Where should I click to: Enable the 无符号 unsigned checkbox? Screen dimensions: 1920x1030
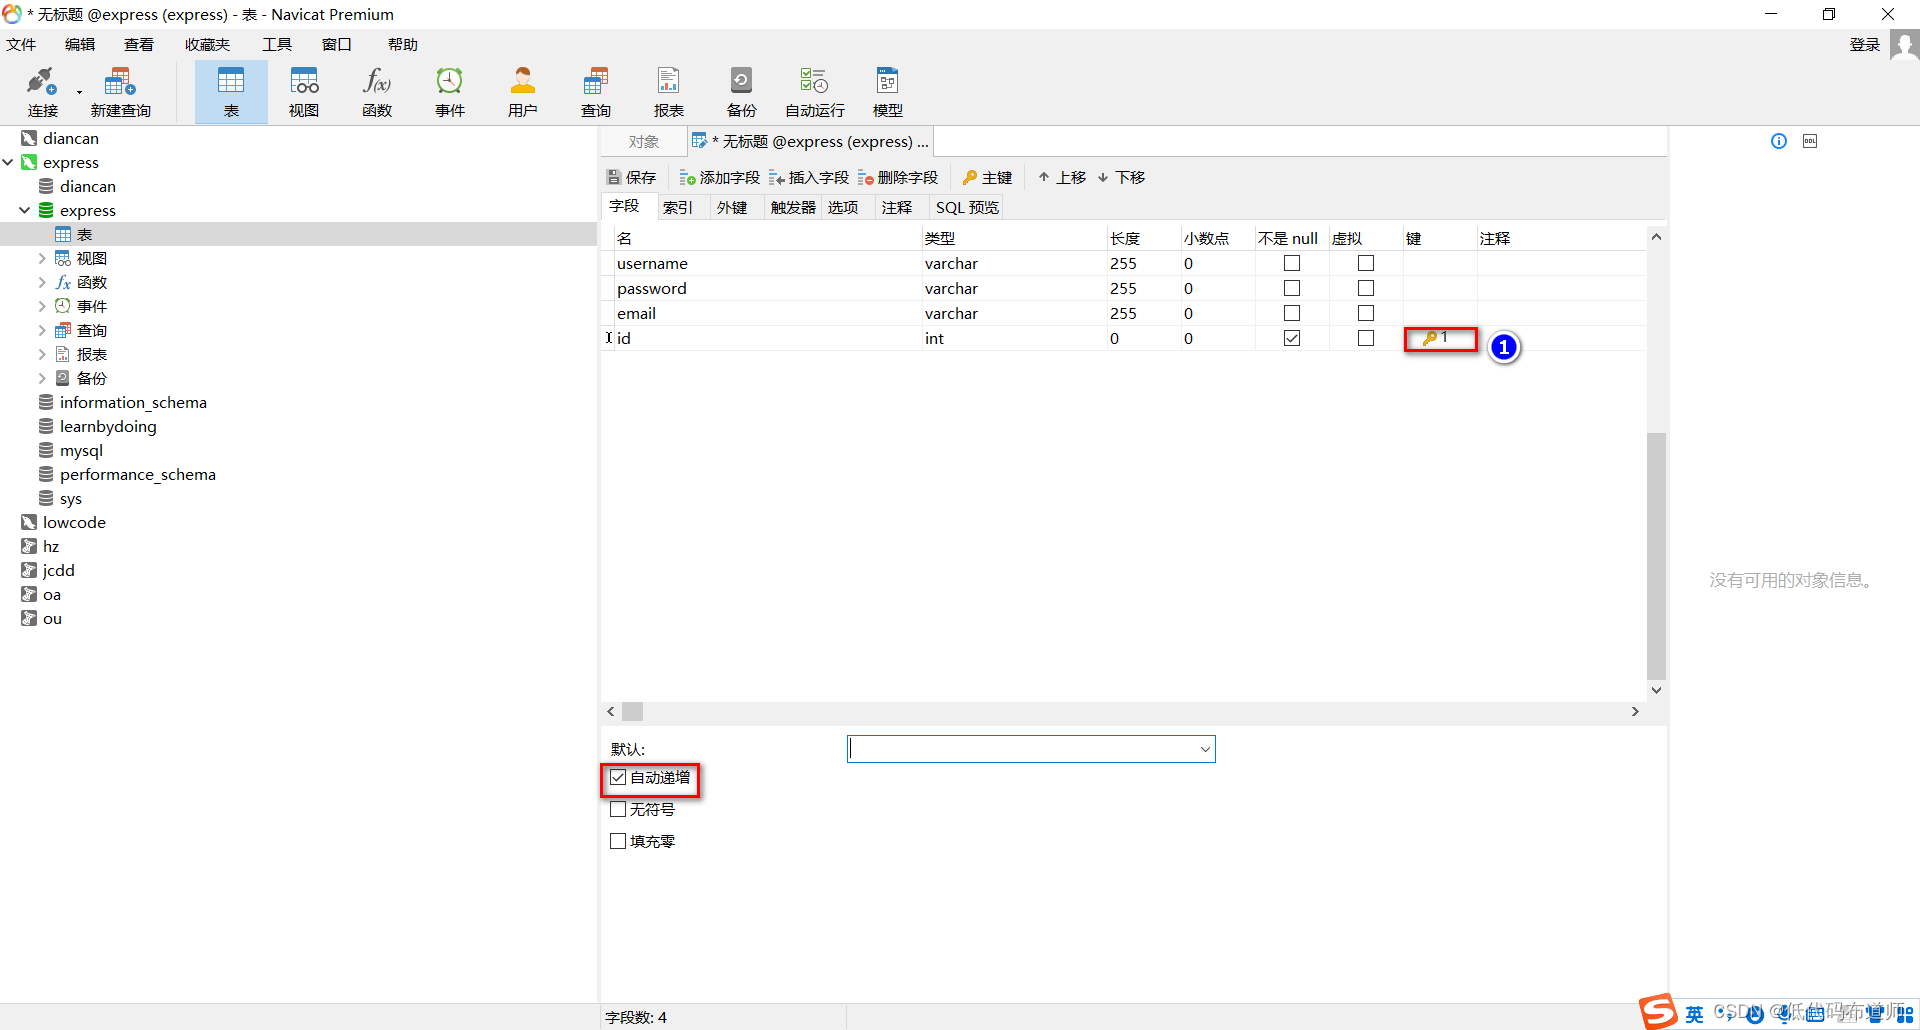[618, 809]
